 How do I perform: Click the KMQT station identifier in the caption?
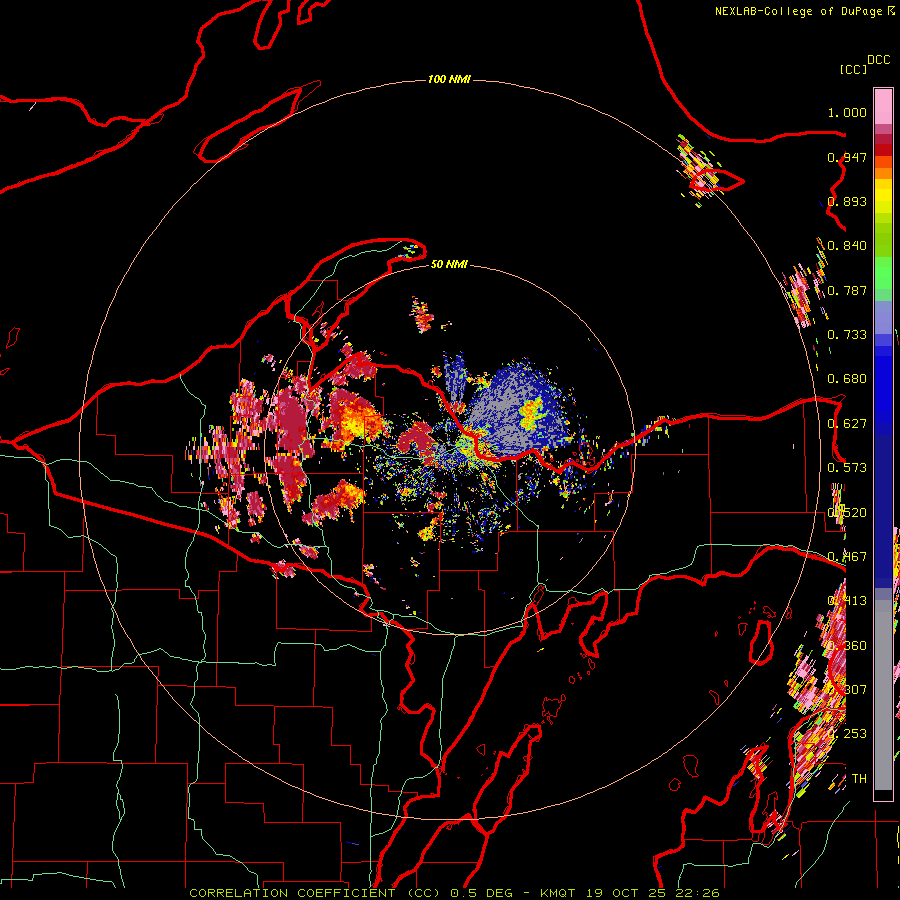(x=557, y=893)
